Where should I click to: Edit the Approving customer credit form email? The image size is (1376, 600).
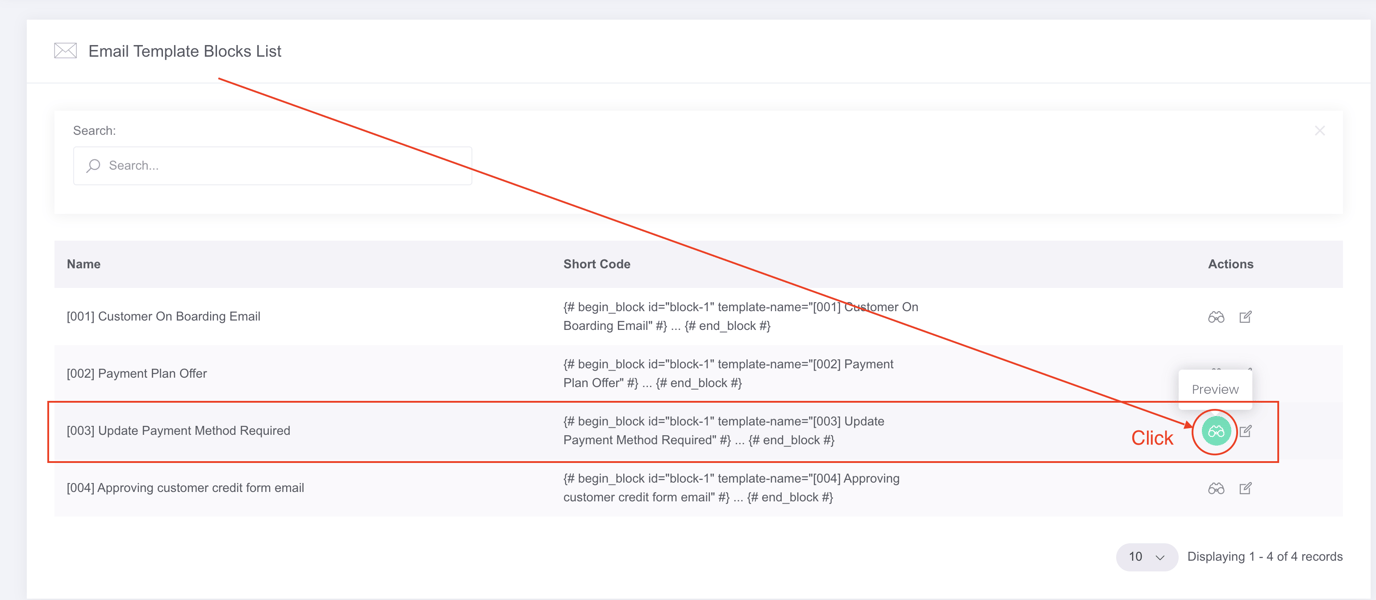(1246, 489)
